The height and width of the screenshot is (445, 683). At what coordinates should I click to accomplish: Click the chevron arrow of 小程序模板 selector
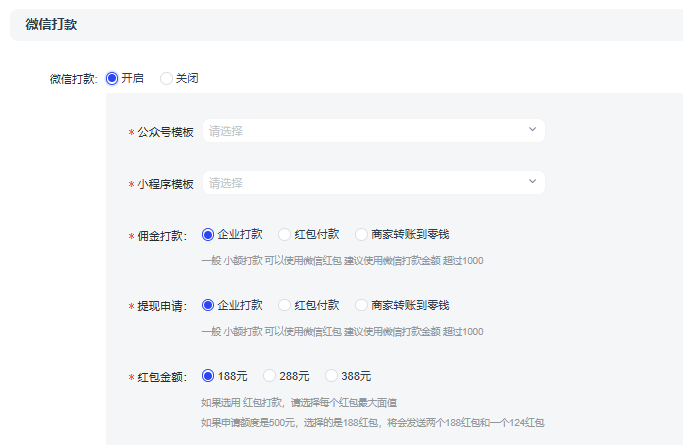[532, 182]
